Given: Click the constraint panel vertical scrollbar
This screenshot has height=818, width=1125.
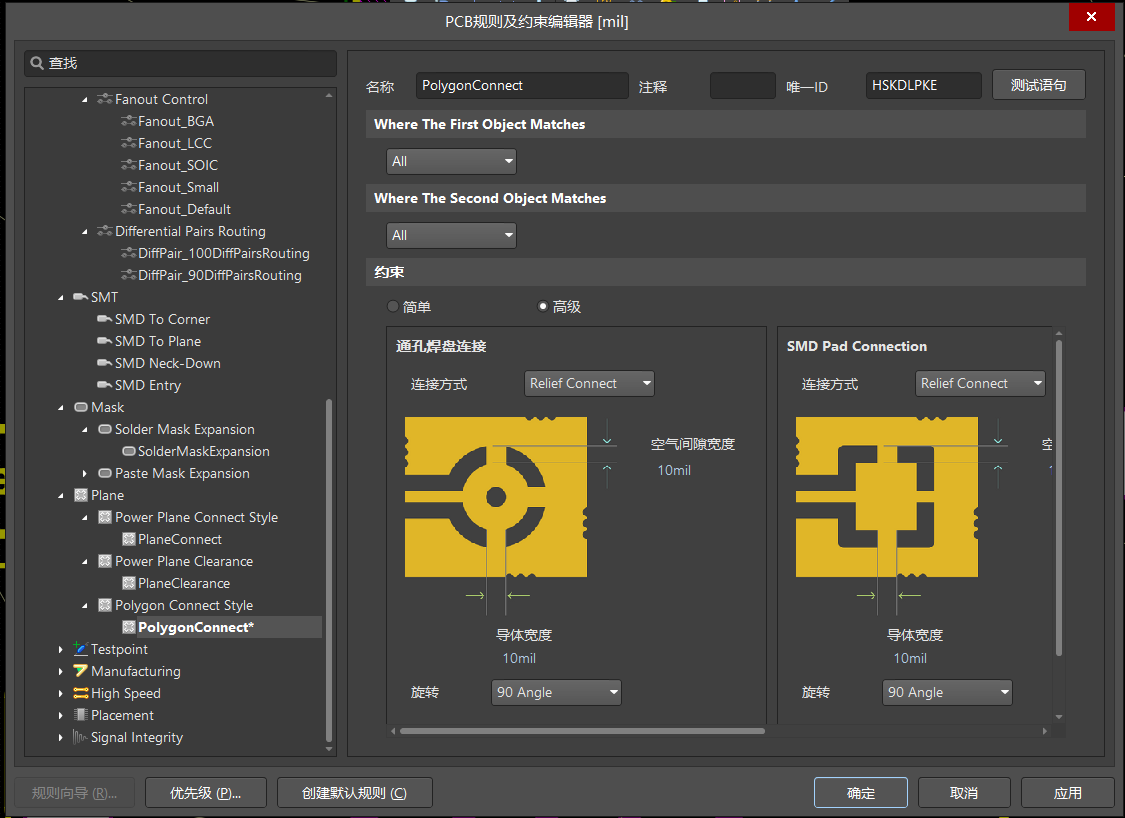Looking at the screenshot, I should (1058, 497).
